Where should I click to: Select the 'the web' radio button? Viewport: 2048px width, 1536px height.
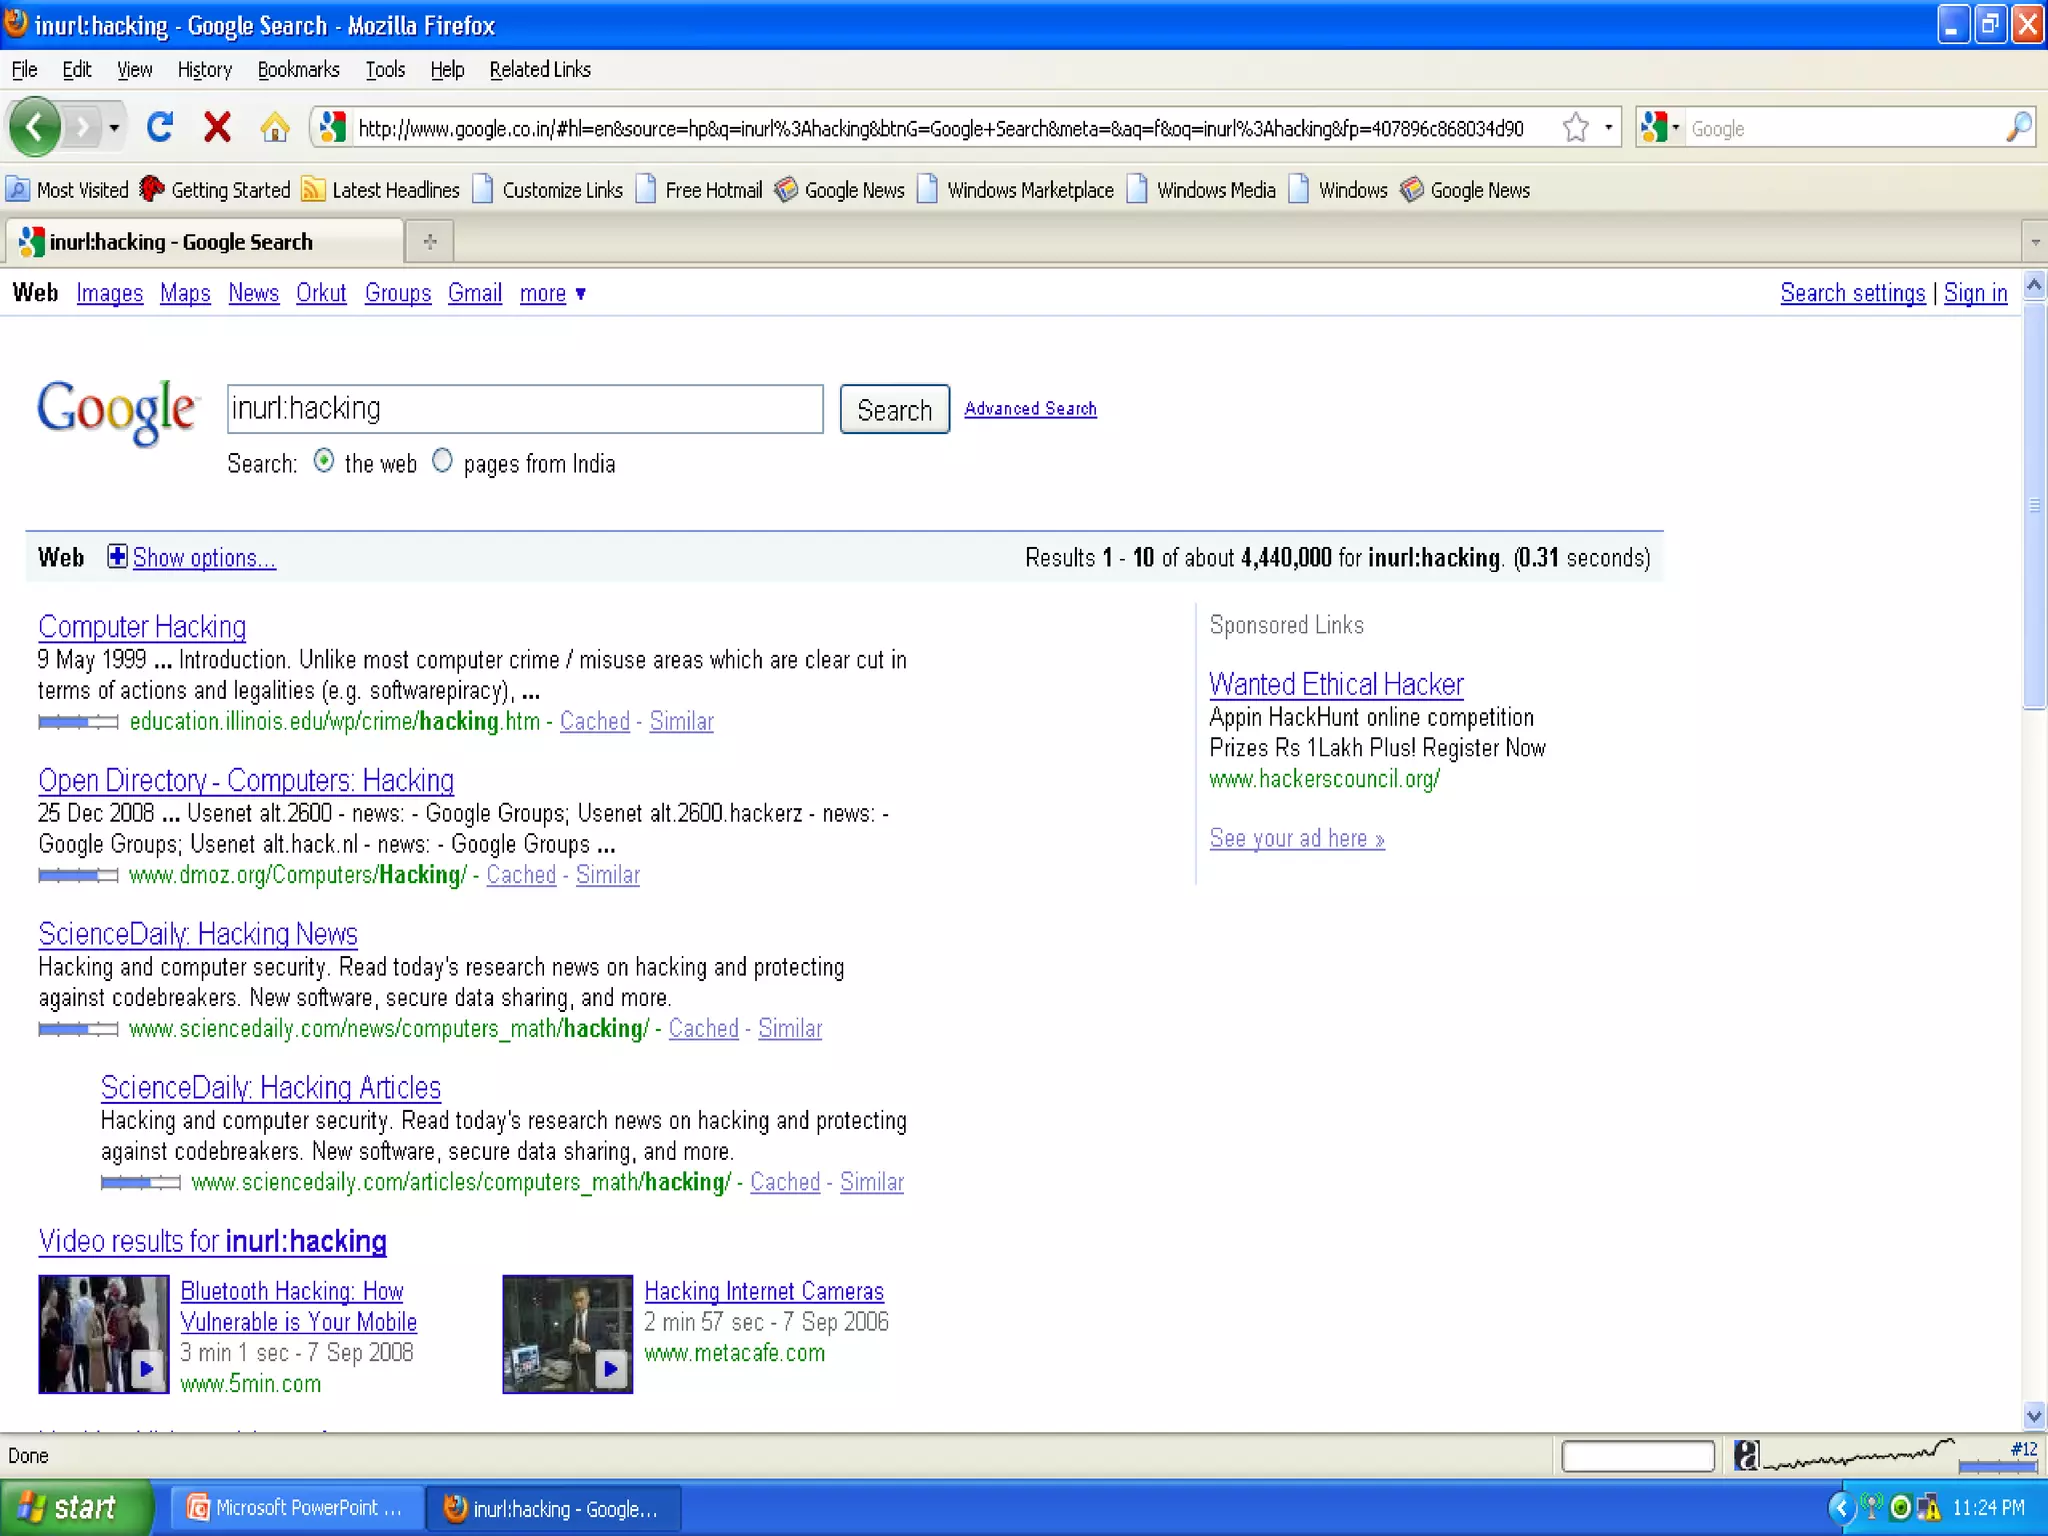click(x=324, y=461)
